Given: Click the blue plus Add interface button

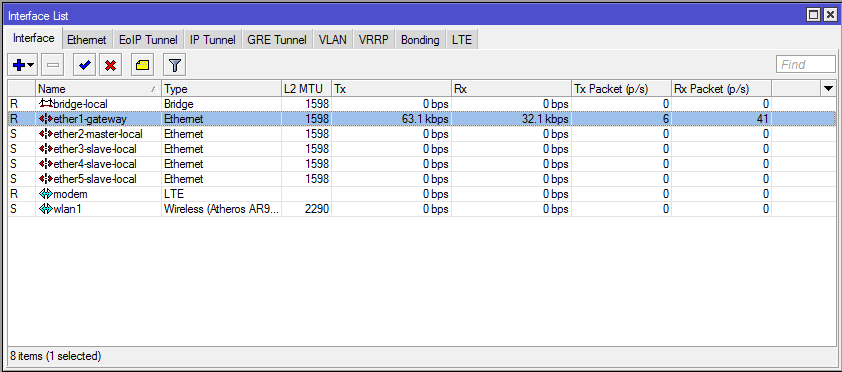Looking at the screenshot, I should pyautogui.click(x=19, y=65).
